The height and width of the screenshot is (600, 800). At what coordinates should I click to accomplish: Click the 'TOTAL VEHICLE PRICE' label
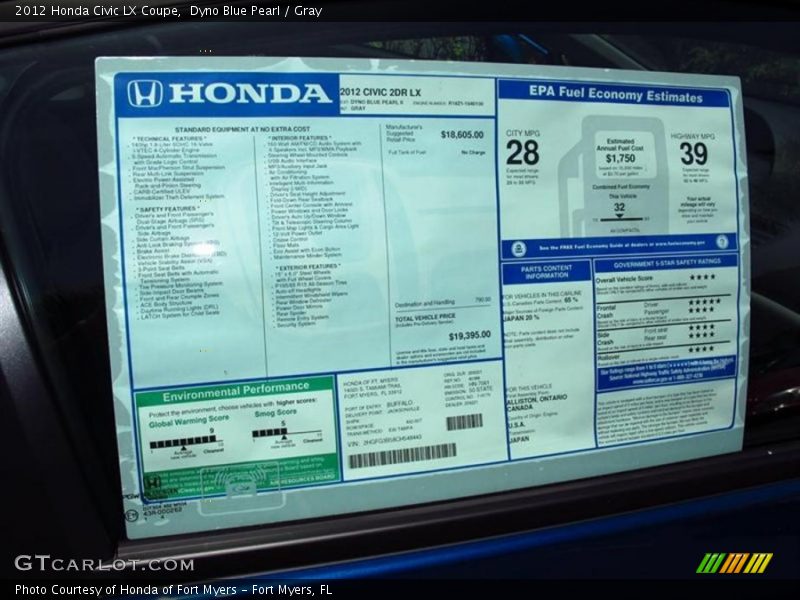point(424,317)
